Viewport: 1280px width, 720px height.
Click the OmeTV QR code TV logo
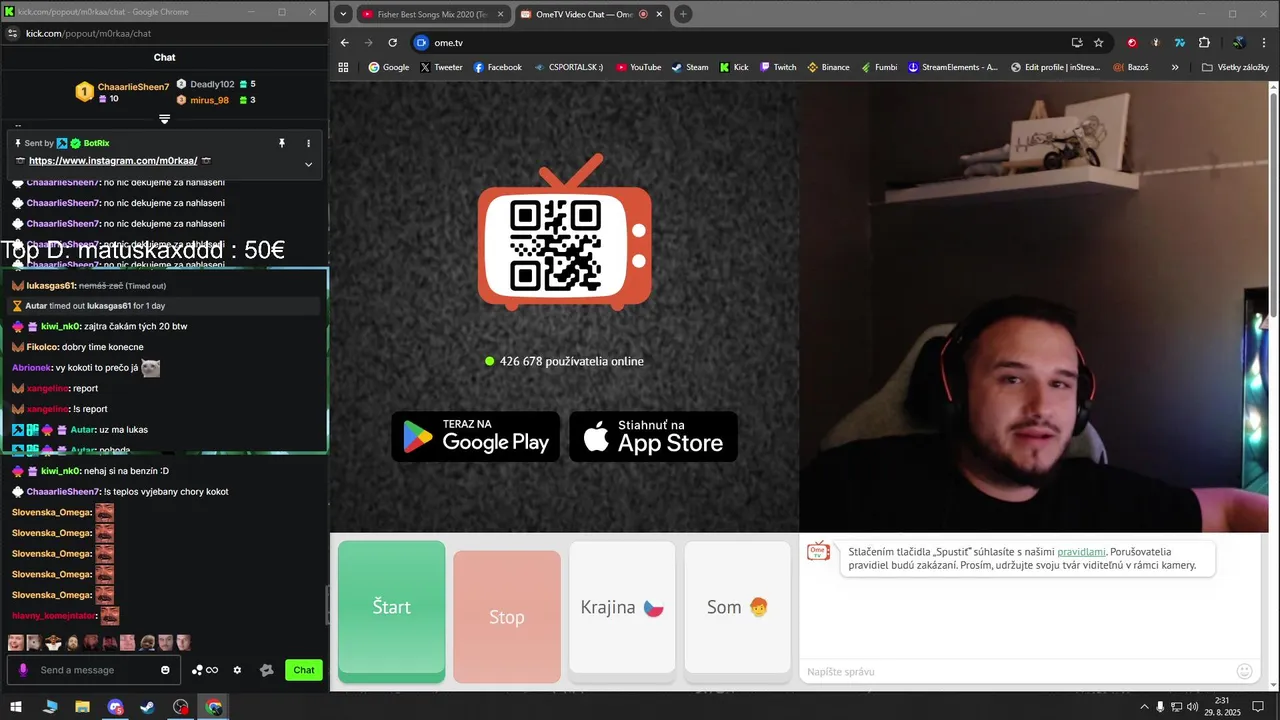pos(565,232)
